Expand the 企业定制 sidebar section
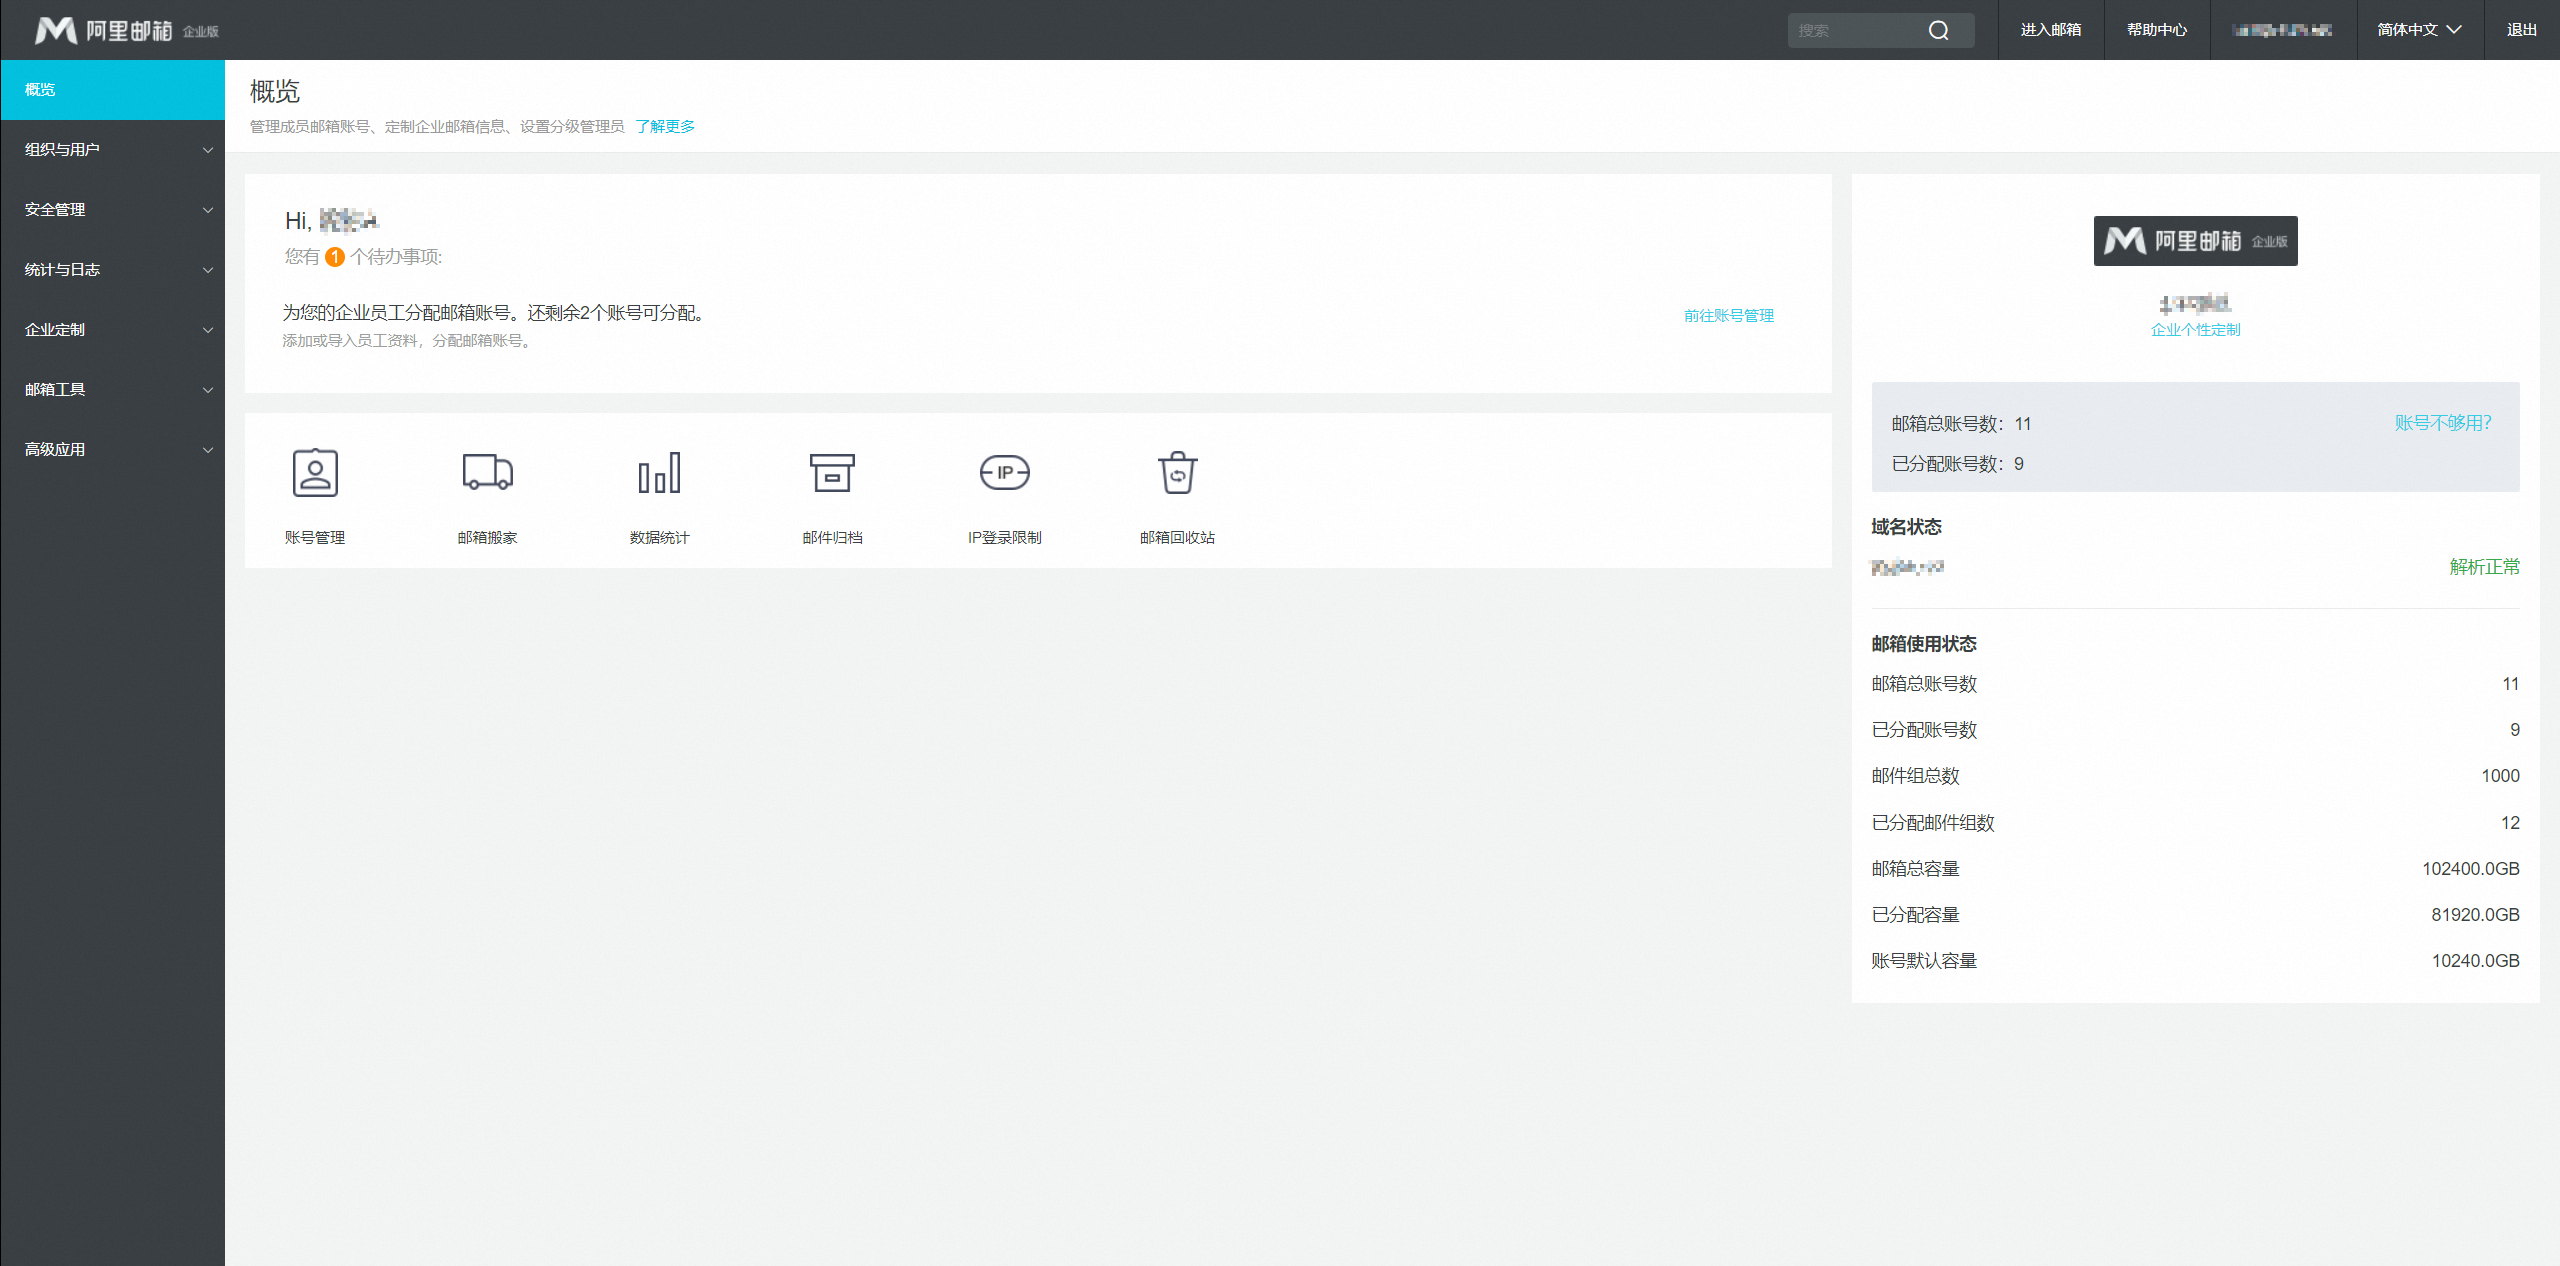The height and width of the screenshot is (1266, 2560). point(112,330)
